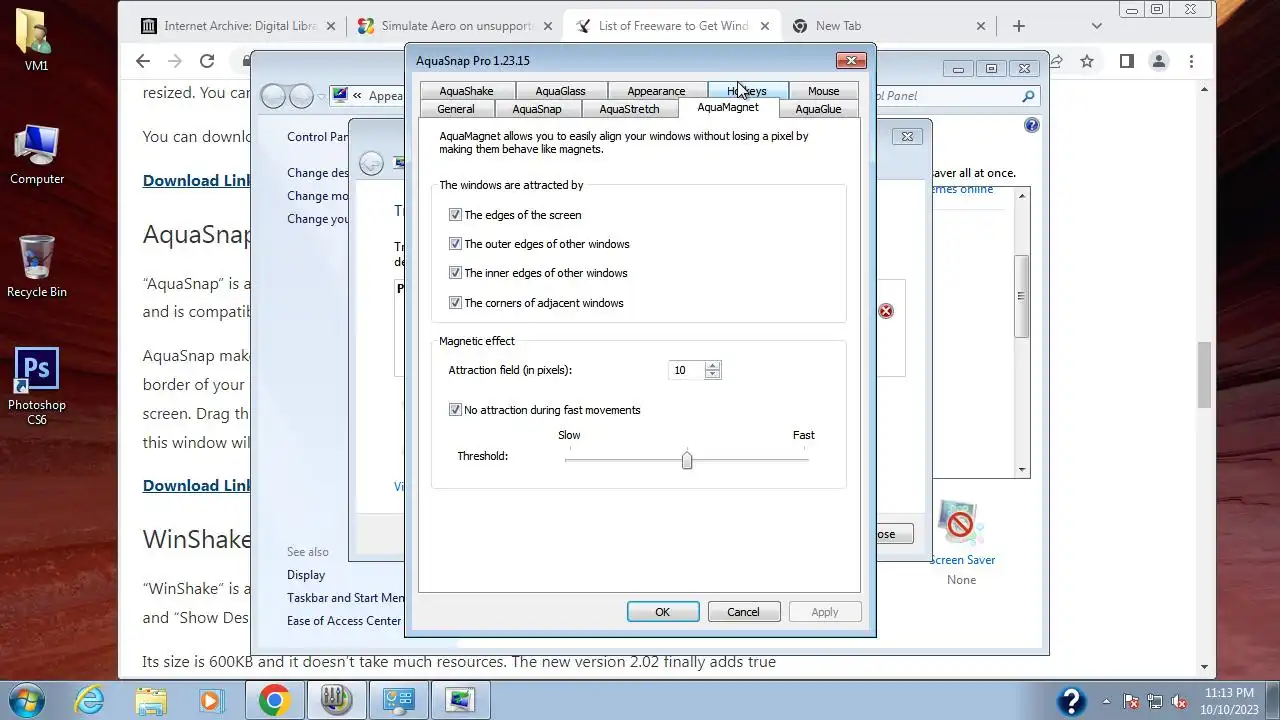Toggle No attraction during fast movements
1280x720 pixels.
[455, 410]
